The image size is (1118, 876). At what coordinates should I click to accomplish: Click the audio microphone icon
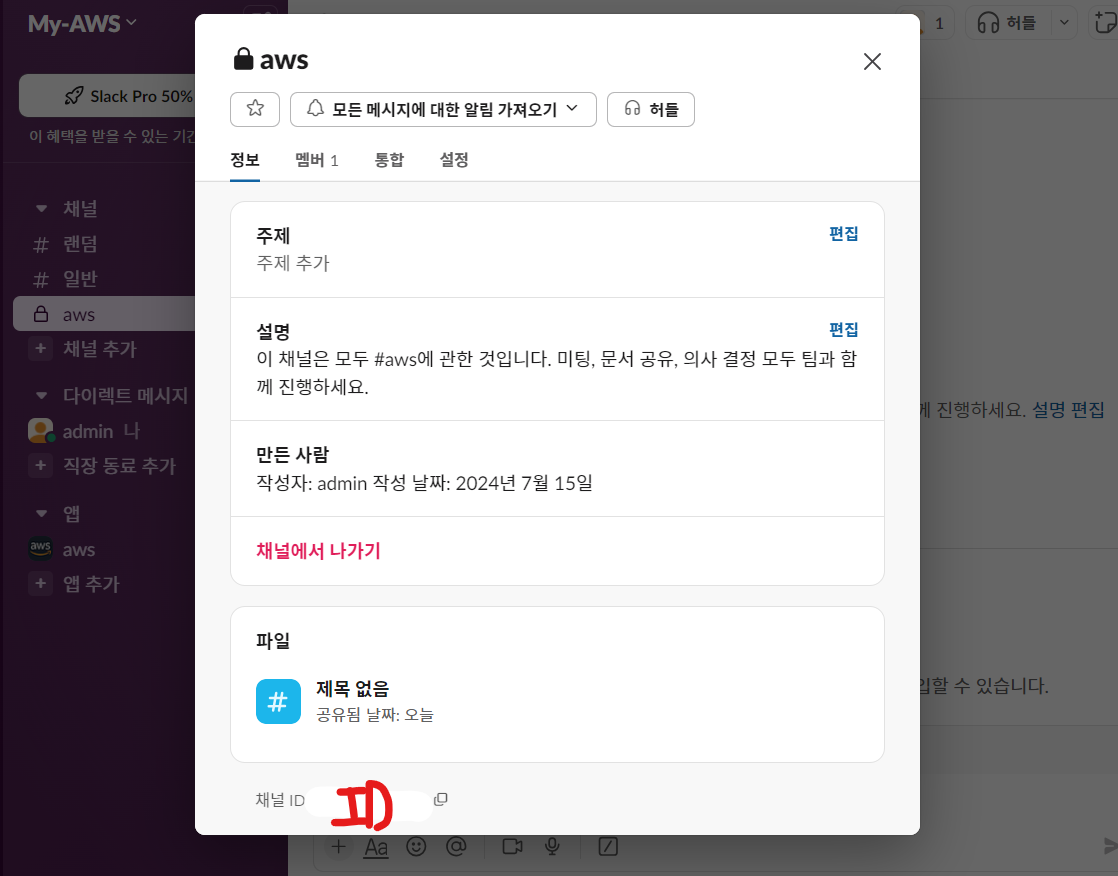[552, 847]
